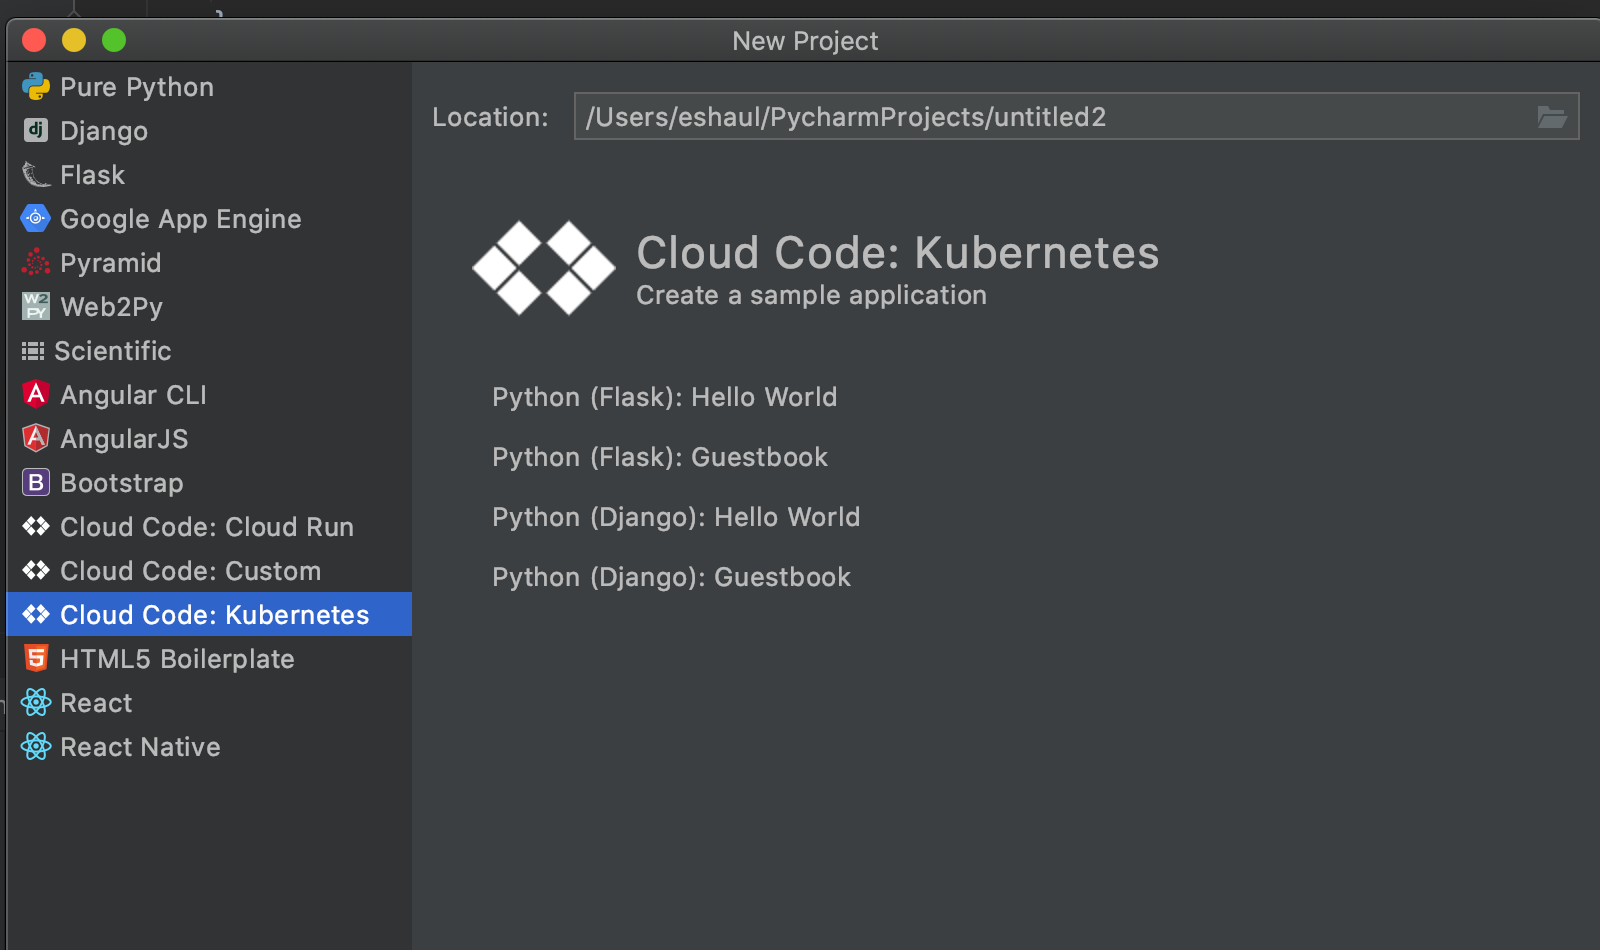Click inside the Location path field
The width and height of the screenshot is (1600, 950).
(1000, 116)
